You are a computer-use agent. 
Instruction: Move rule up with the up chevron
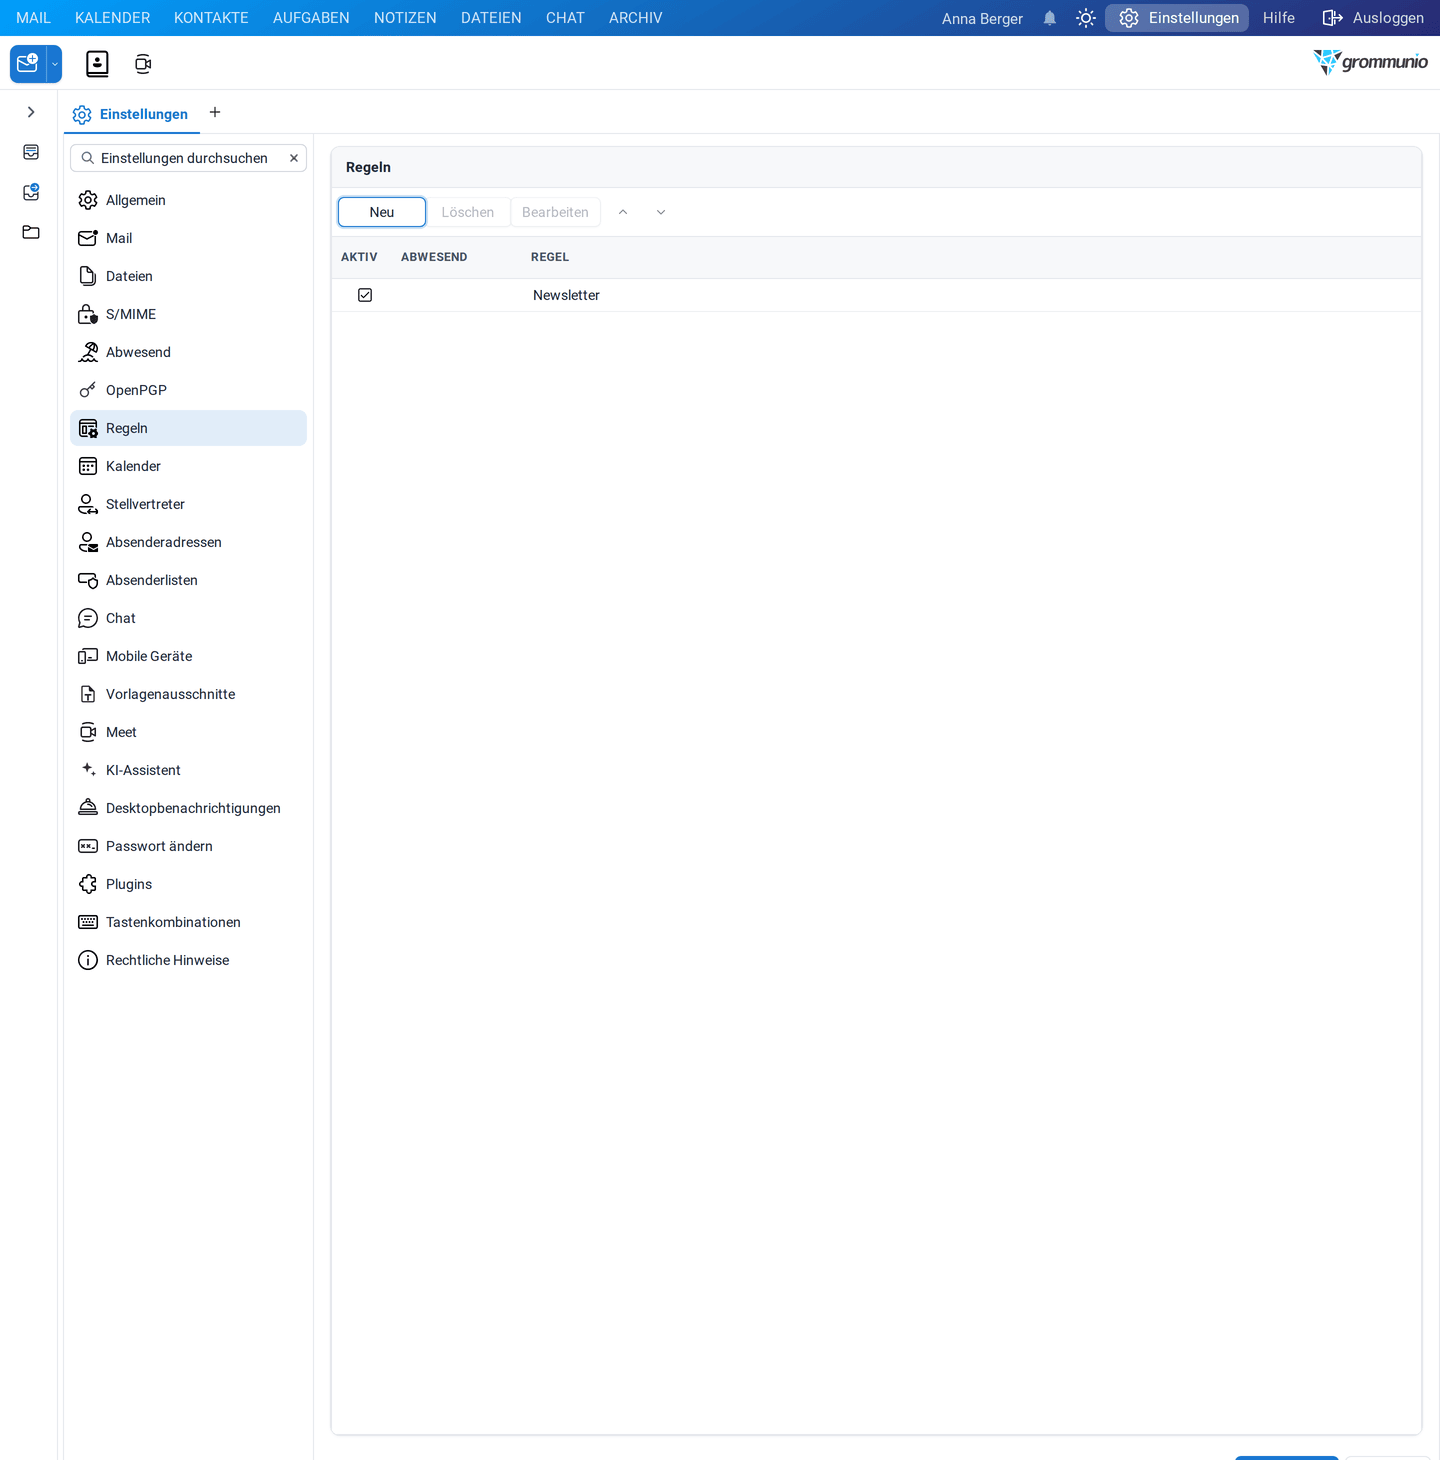[623, 212]
